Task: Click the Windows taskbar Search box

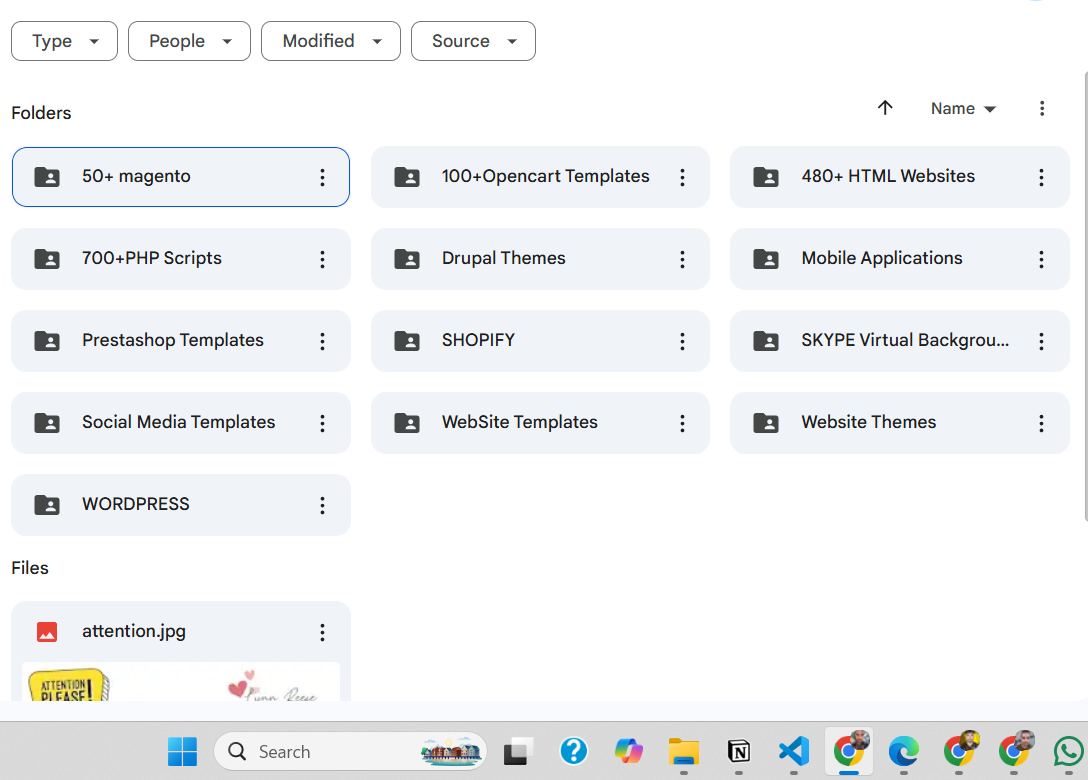Action: click(x=350, y=752)
